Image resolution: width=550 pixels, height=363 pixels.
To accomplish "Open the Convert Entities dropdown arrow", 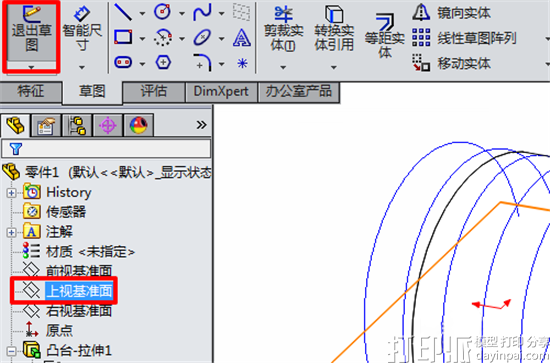I will pyautogui.click(x=334, y=67).
